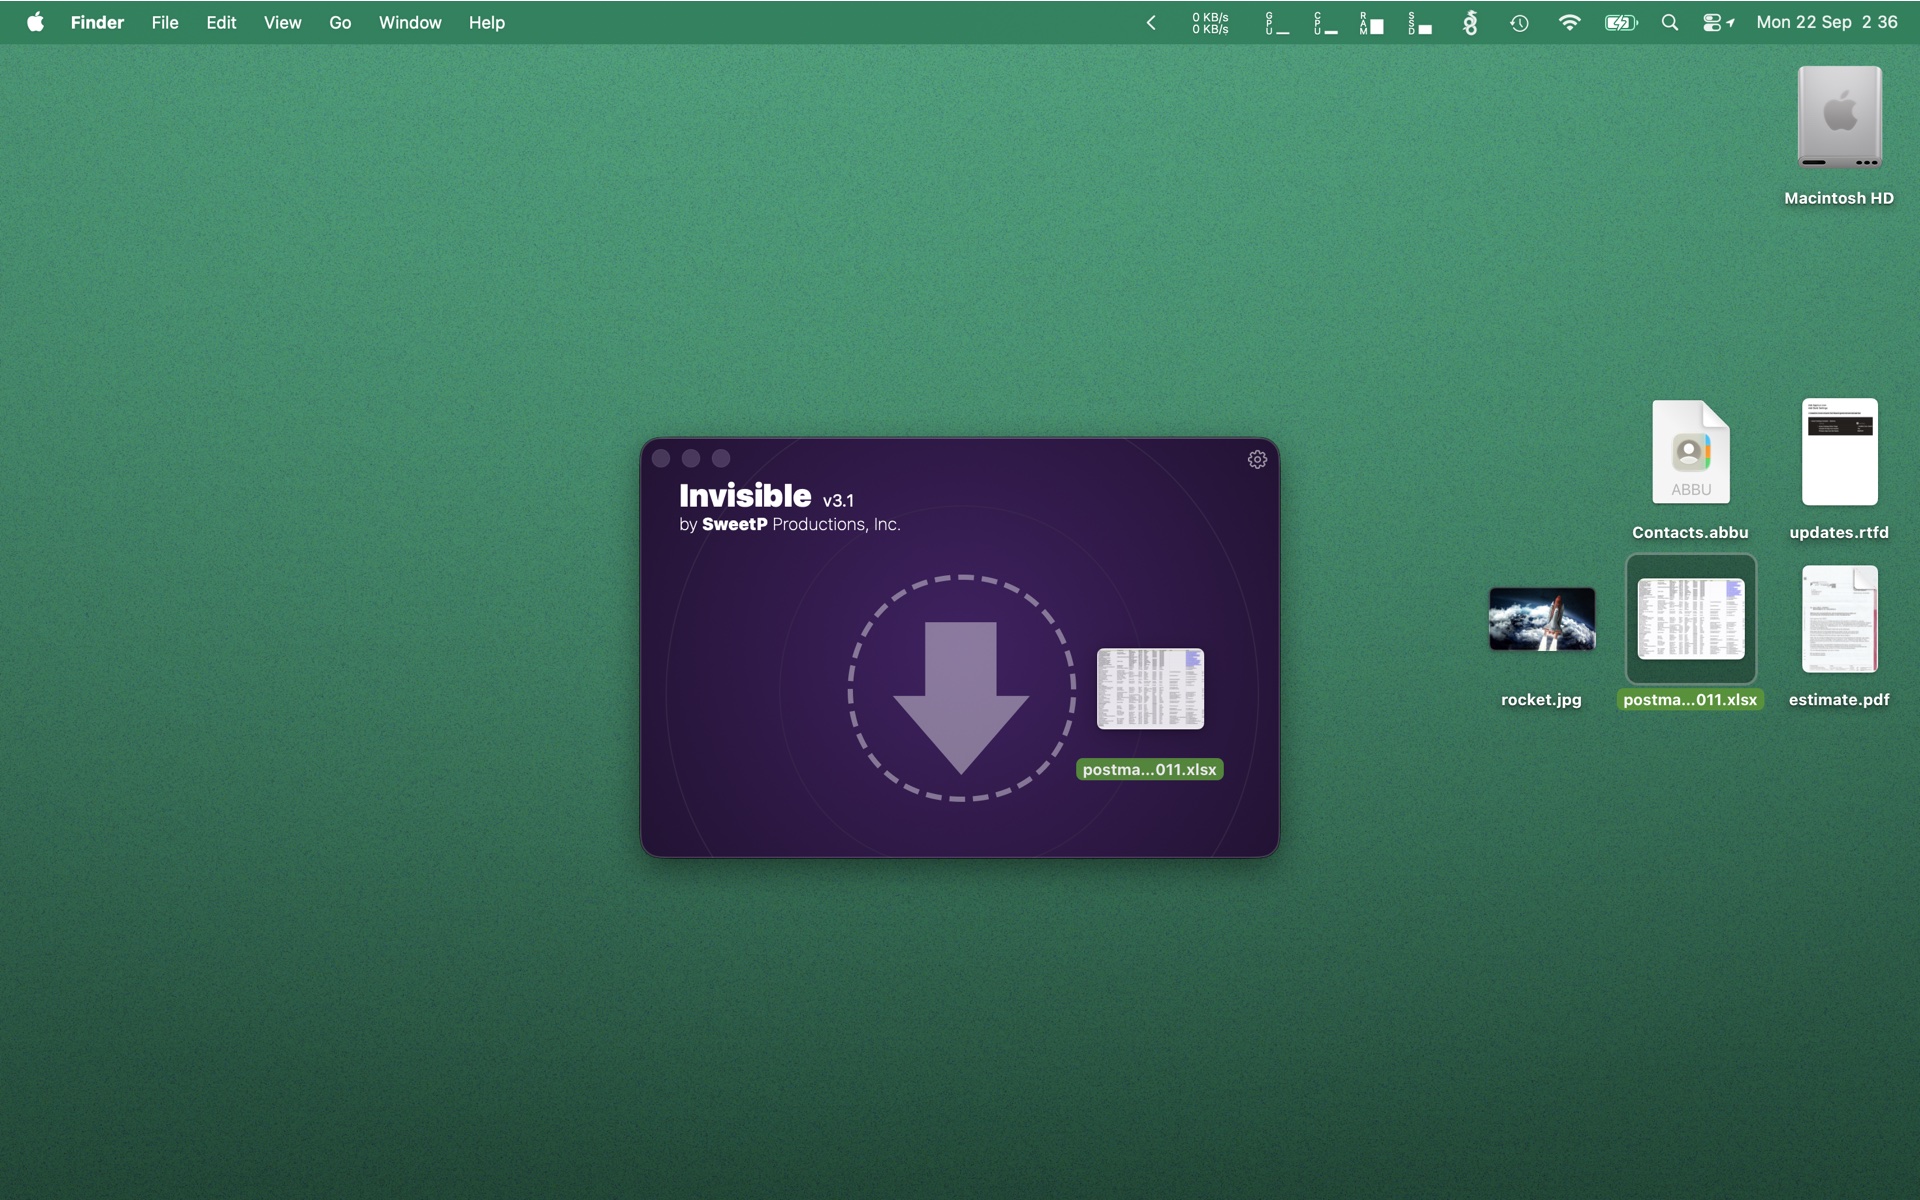This screenshot has height=1200, width=1920.
Task: Select the postma...011.xlsx icon on desktop
Action: click(1690, 619)
